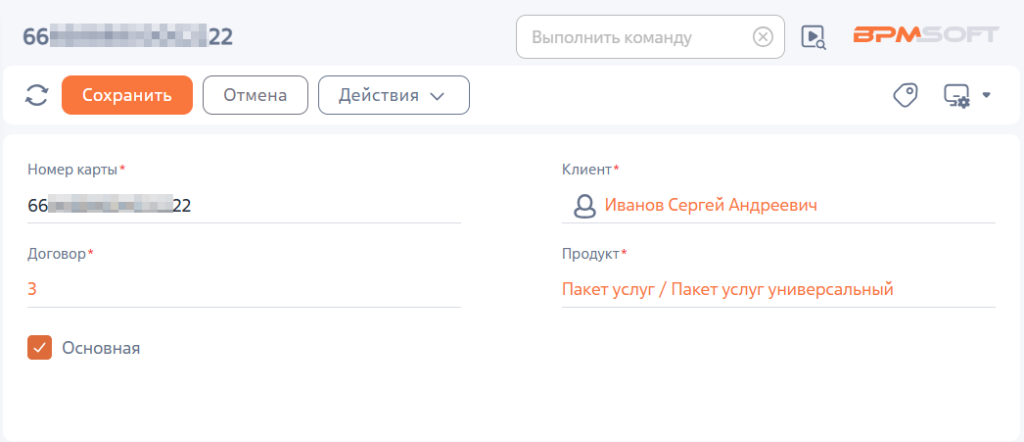
Task: Open the process run search icon
Action: pos(814,37)
